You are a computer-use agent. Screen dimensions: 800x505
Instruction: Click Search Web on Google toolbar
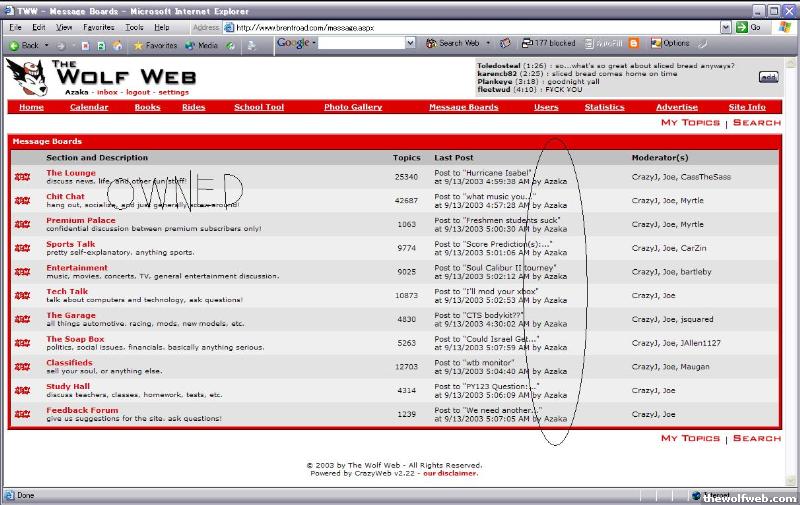pyautogui.click(x=453, y=43)
